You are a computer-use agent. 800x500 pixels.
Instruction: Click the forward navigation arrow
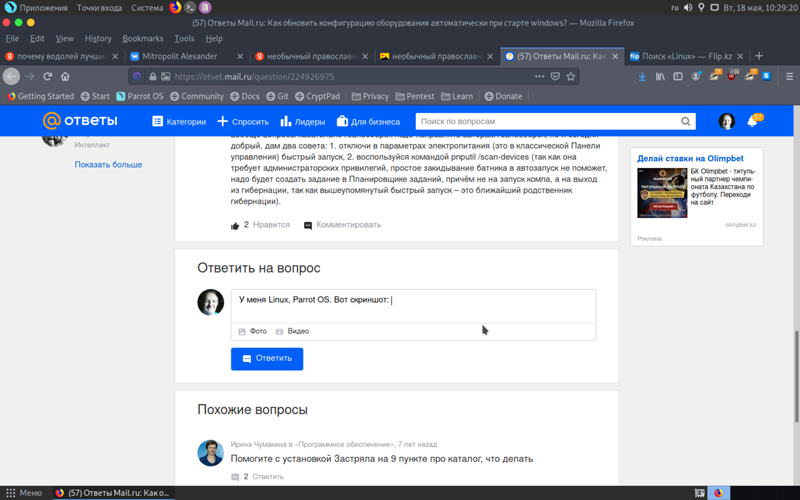(x=30, y=77)
